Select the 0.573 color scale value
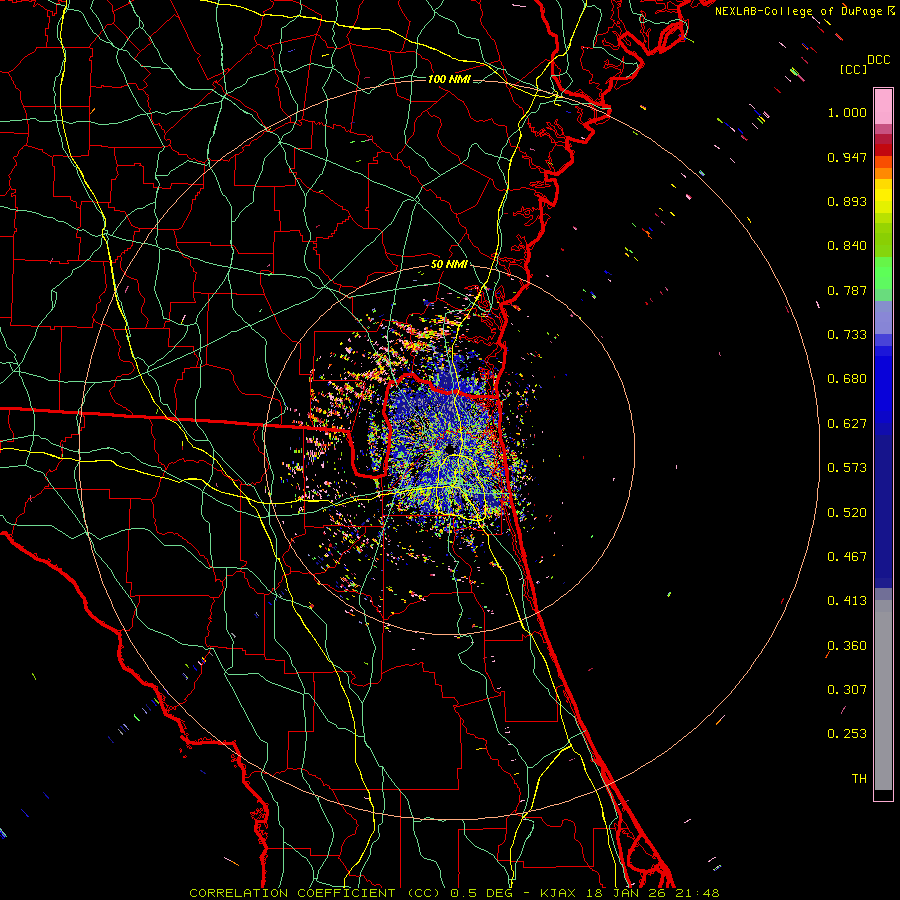Viewport: 900px width, 900px height. 847,468
